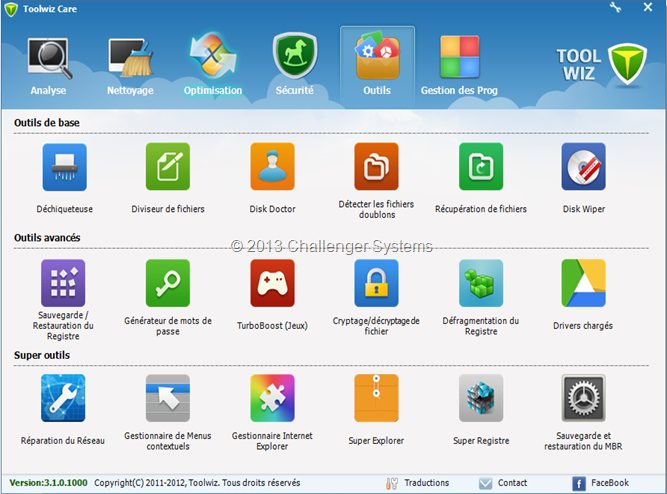This screenshot has height=494, width=667.
Task: Start Défragmentation du Registre
Action: click(x=481, y=283)
